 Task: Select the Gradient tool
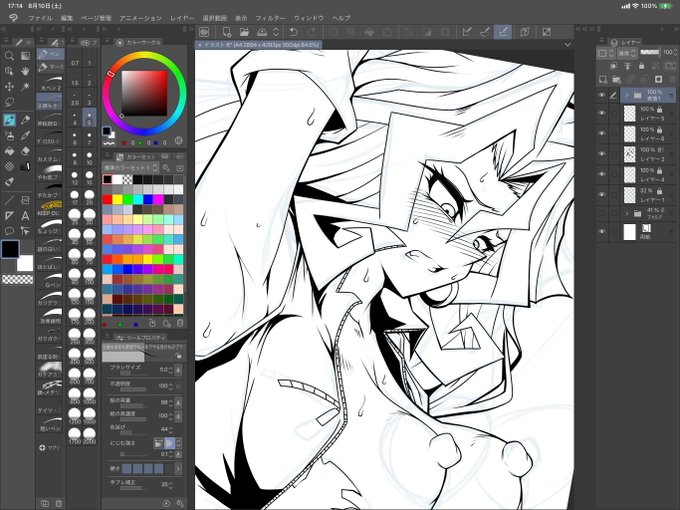(25, 56)
